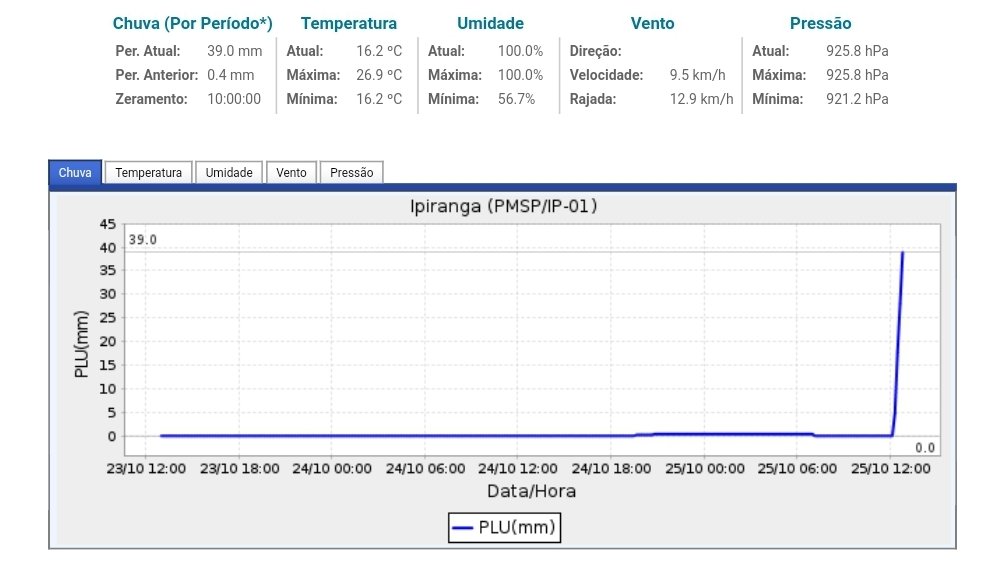
Task: Click the Umidade section heading
Action: coord(490,23)
